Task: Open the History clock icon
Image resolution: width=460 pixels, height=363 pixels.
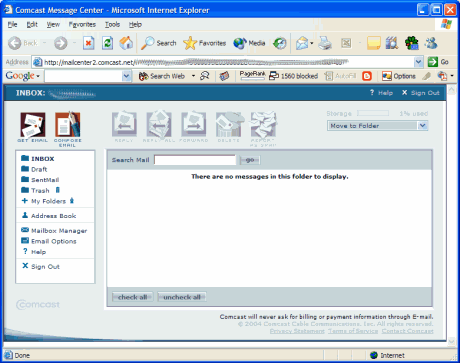Action: coord(280,43)
